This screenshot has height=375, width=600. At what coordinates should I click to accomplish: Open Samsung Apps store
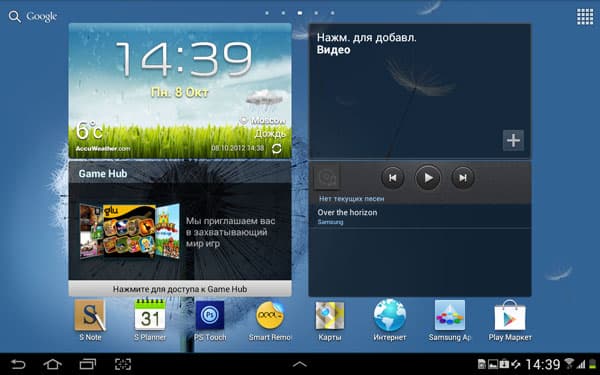coord(450,315)
